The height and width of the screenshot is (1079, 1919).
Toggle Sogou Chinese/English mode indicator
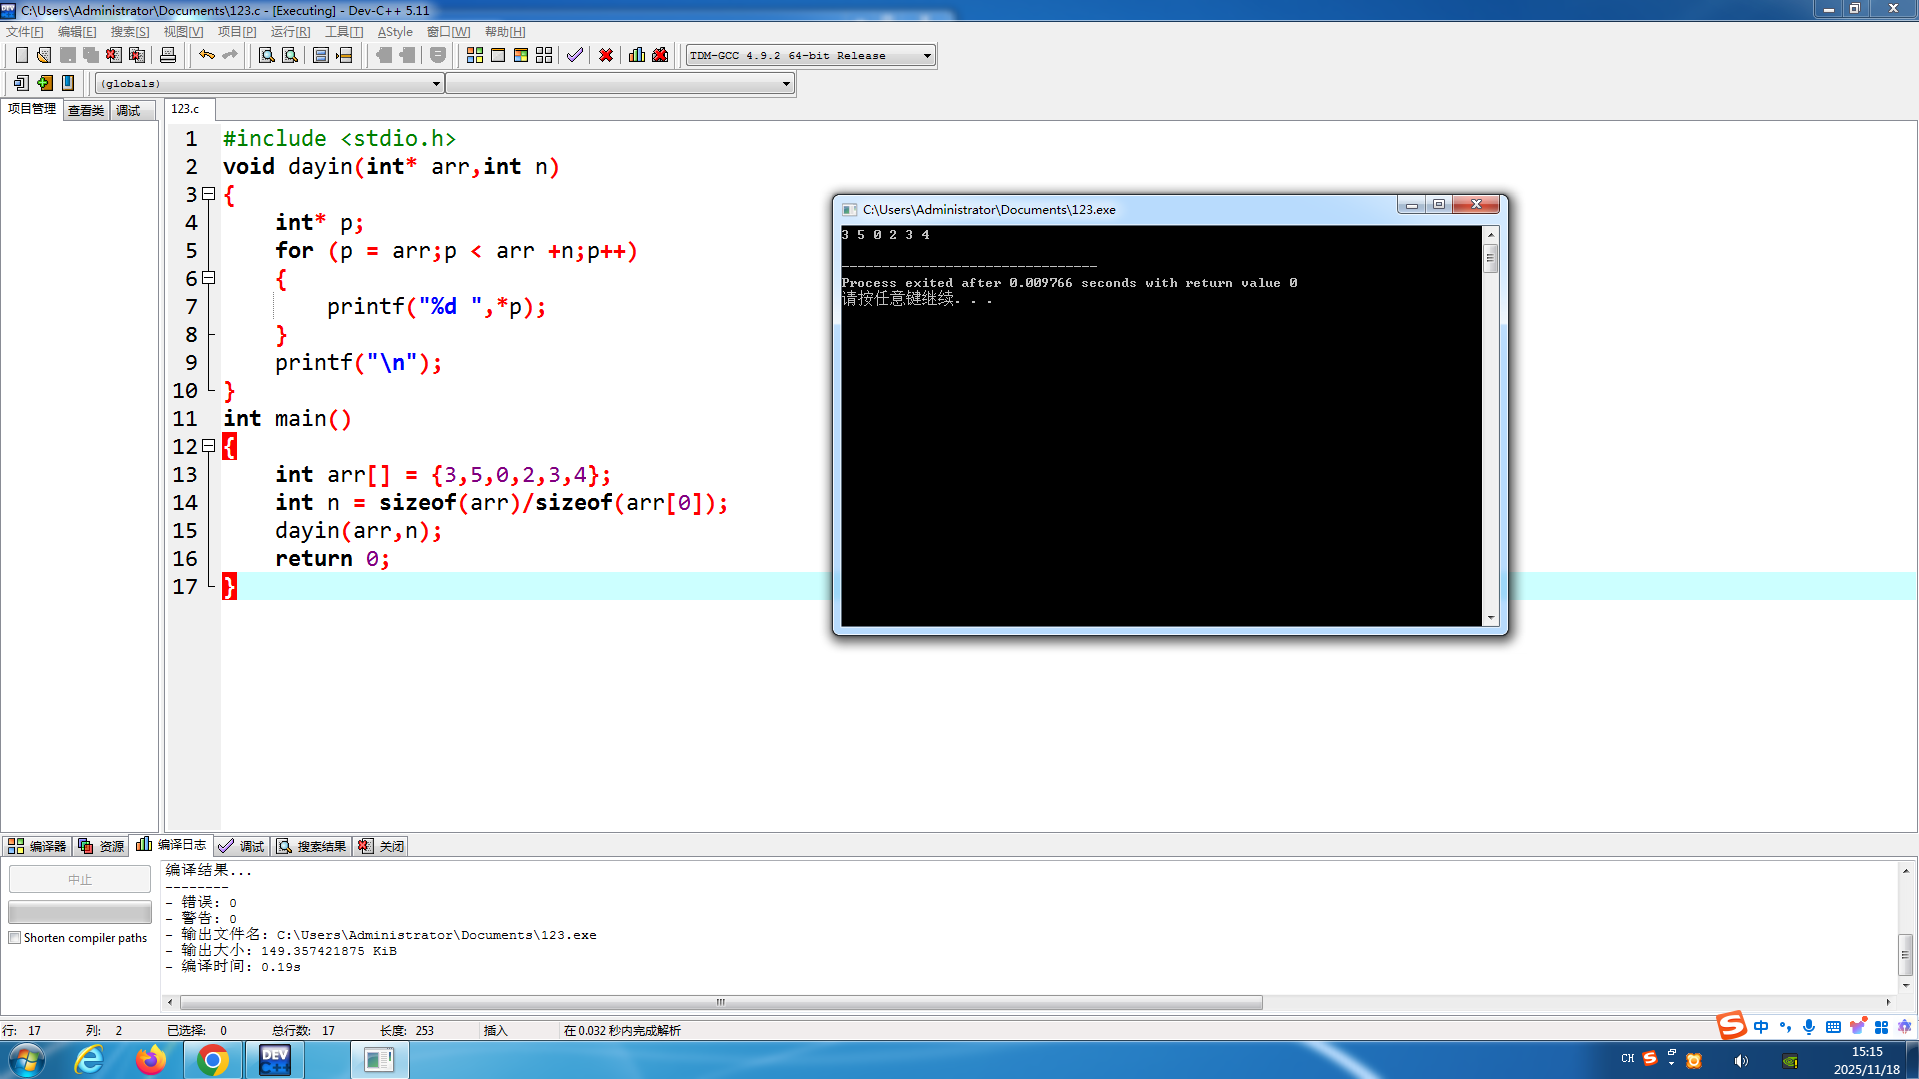1761,1027
